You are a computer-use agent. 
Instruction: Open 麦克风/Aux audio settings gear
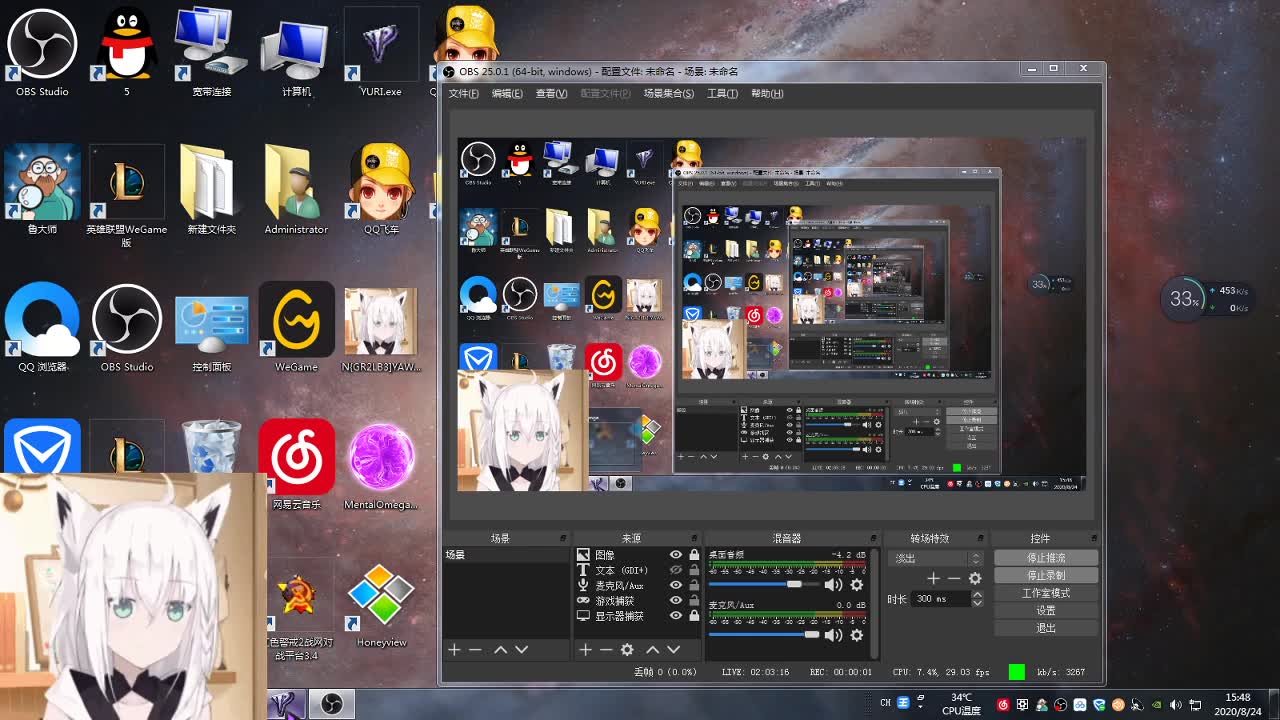[x=857, y=635]
